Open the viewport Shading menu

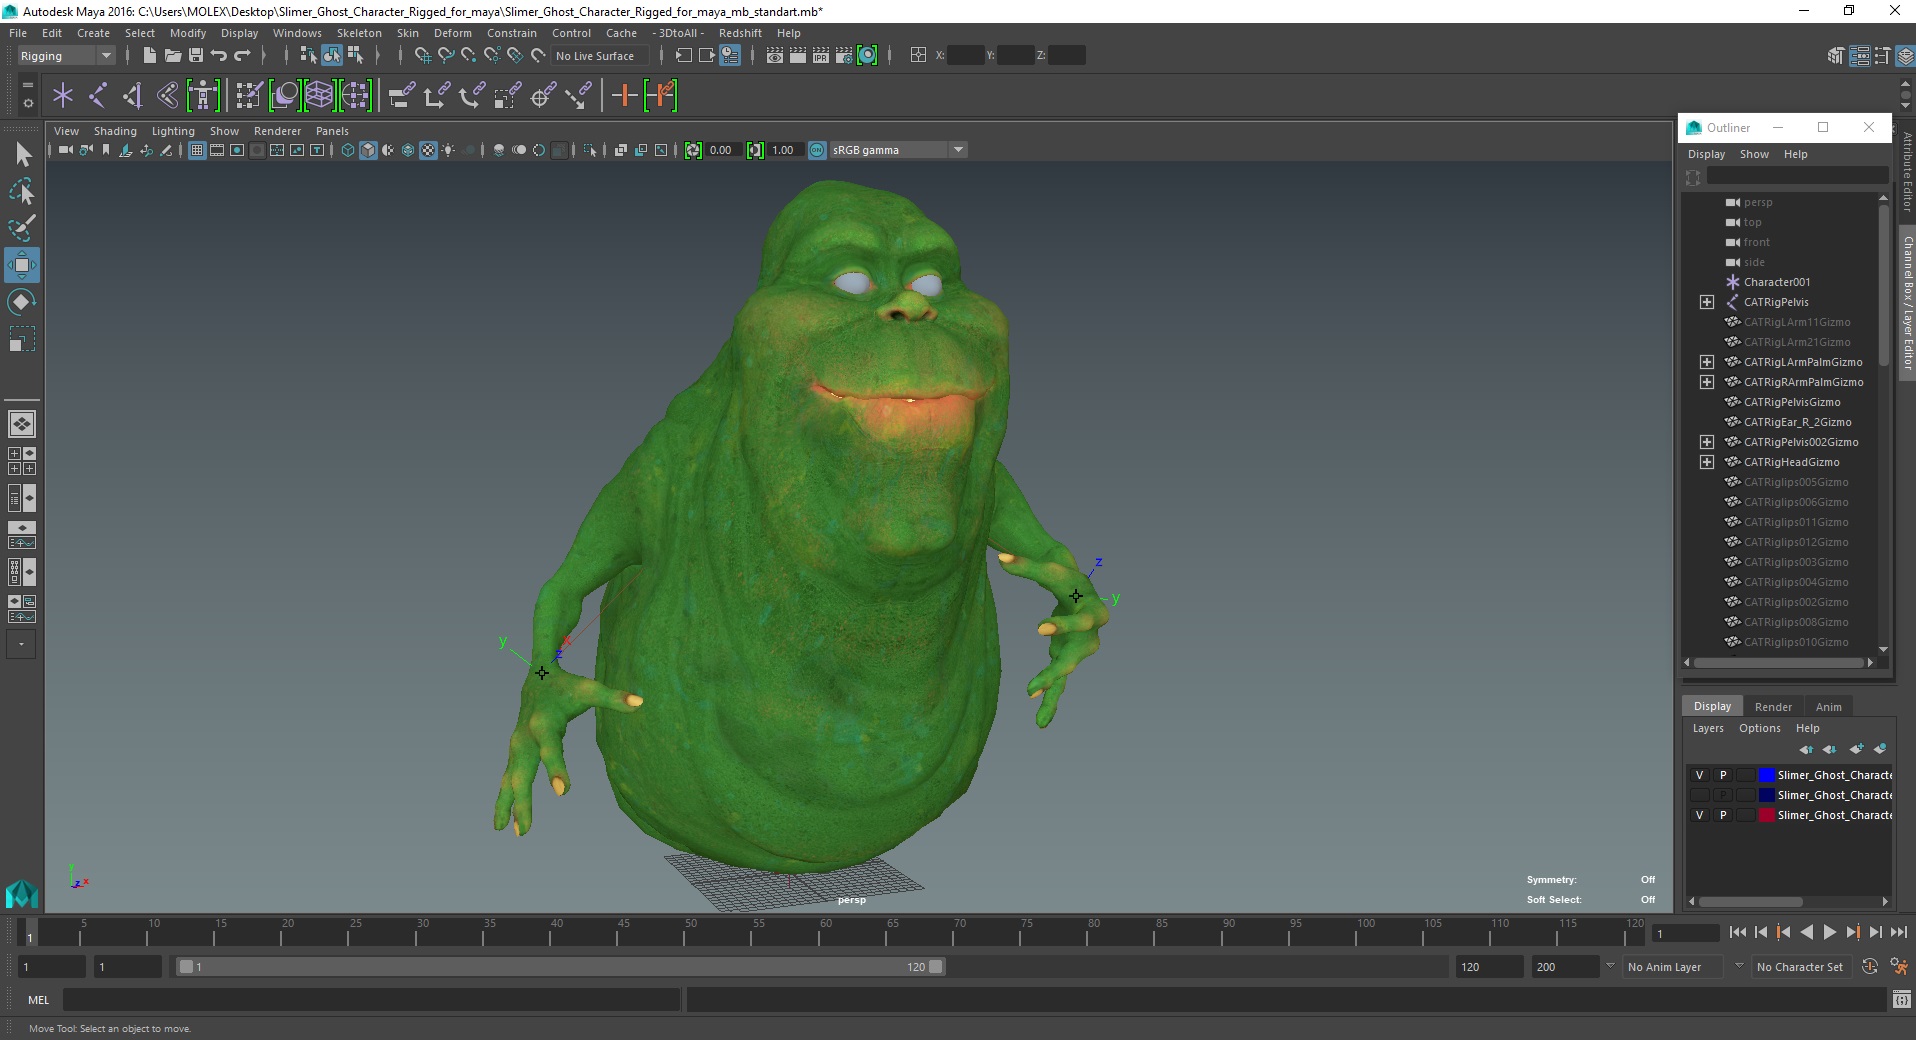coord(115,131)
